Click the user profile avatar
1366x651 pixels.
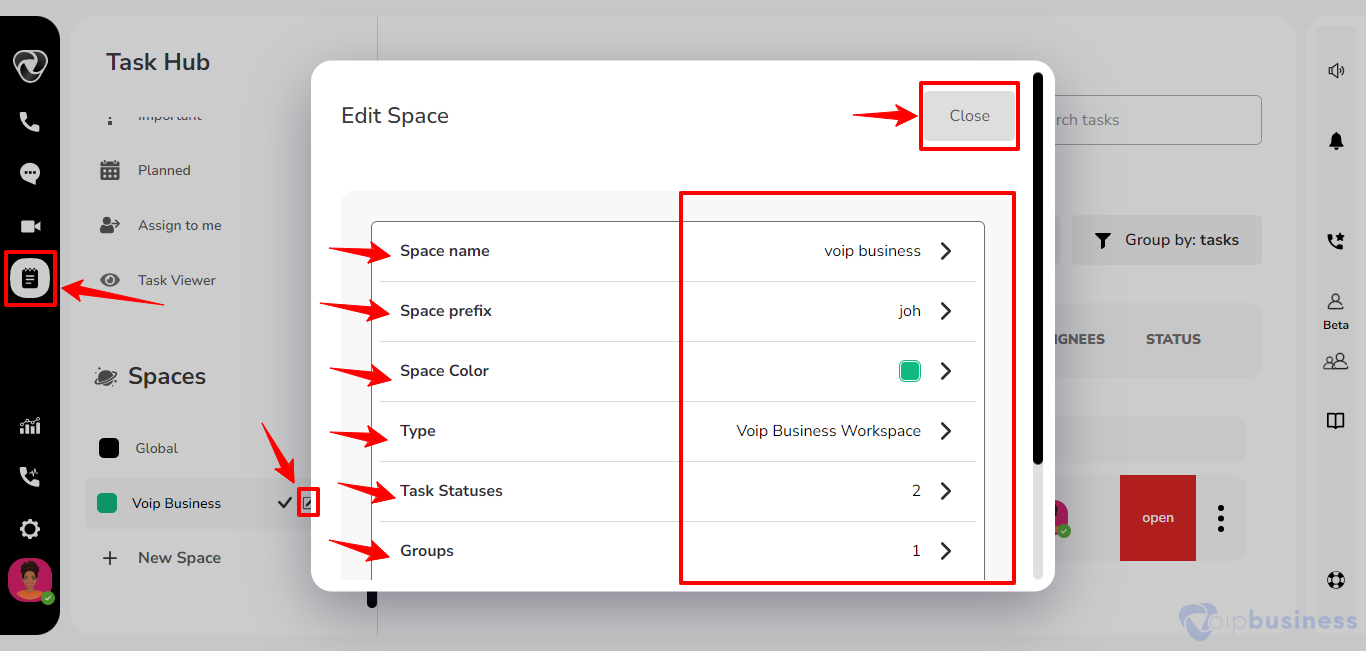[x=30, y=580]
